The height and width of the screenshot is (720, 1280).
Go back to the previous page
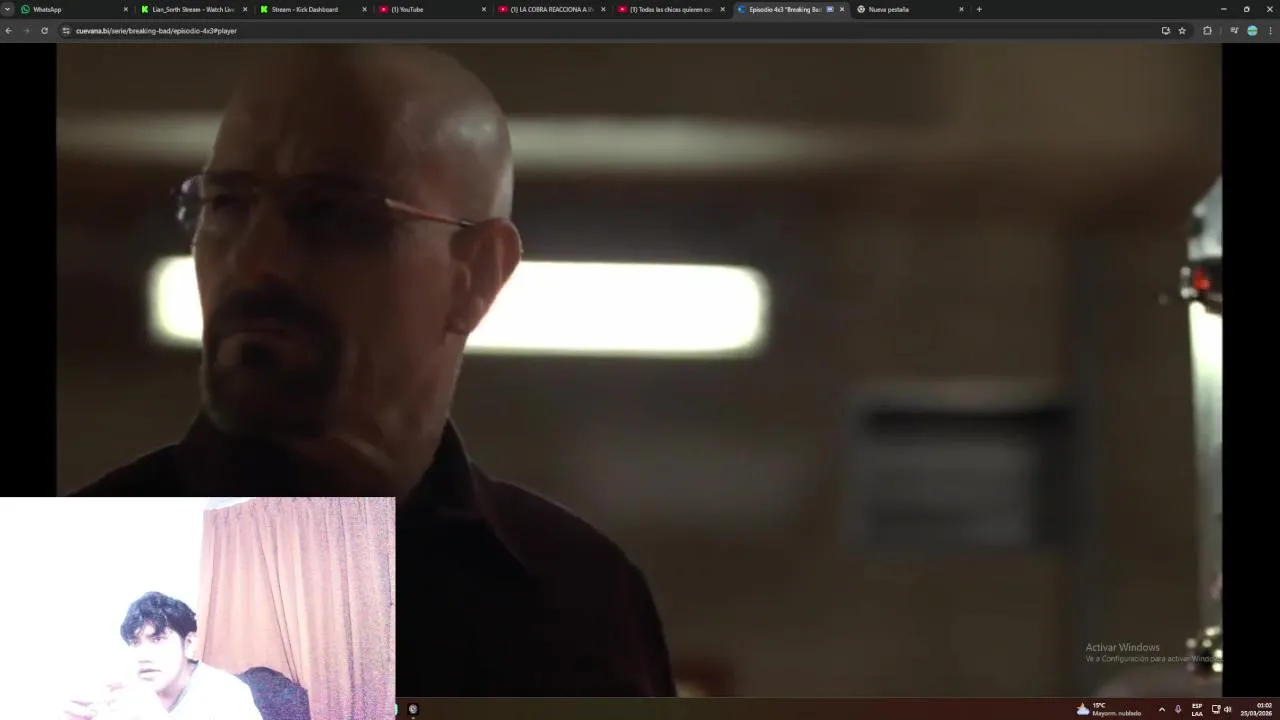click(8, 31)
